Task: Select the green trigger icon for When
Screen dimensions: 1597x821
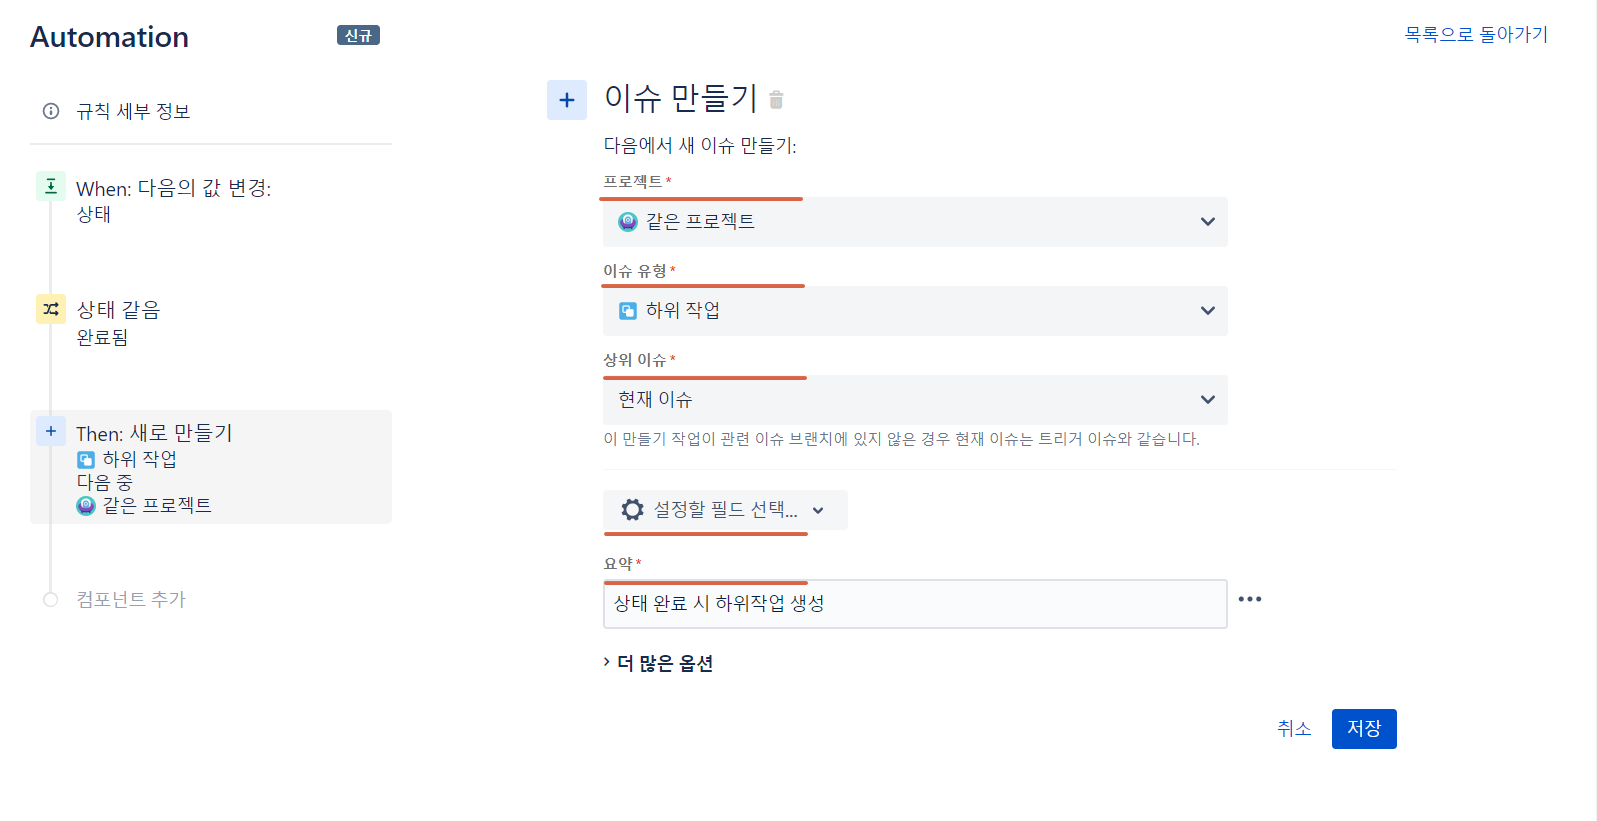Action: click(51, 186)
